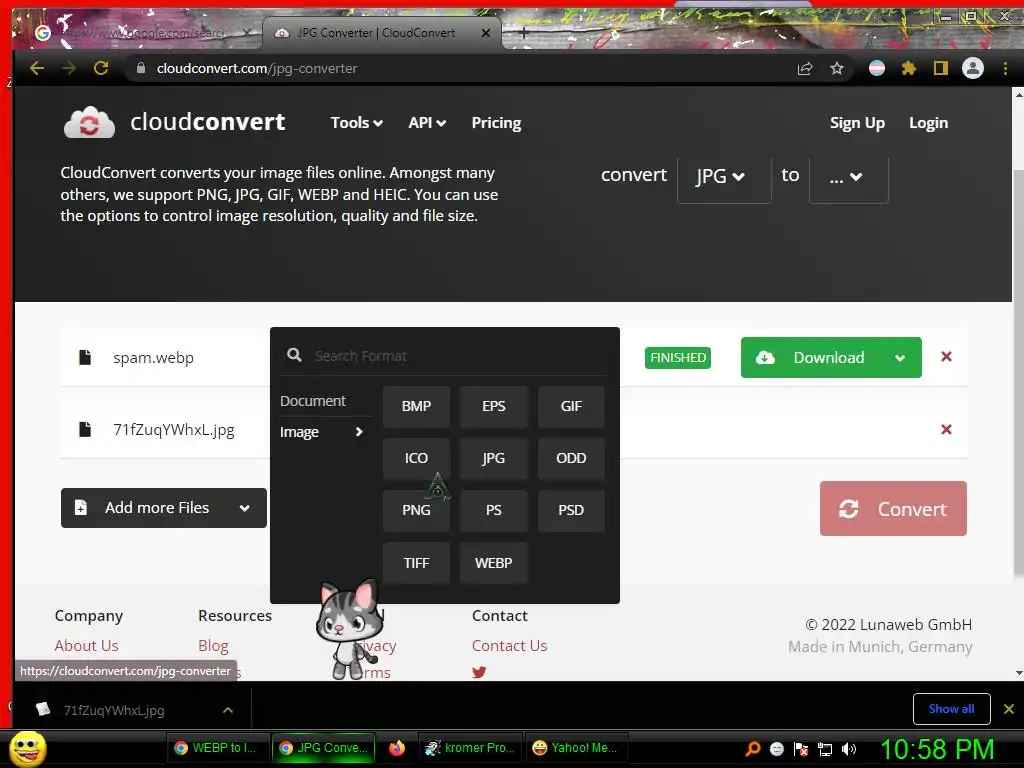Click the striped circular extension icon in toolbar
Viewport: 1024px width, 768px height.
point(876,68)
